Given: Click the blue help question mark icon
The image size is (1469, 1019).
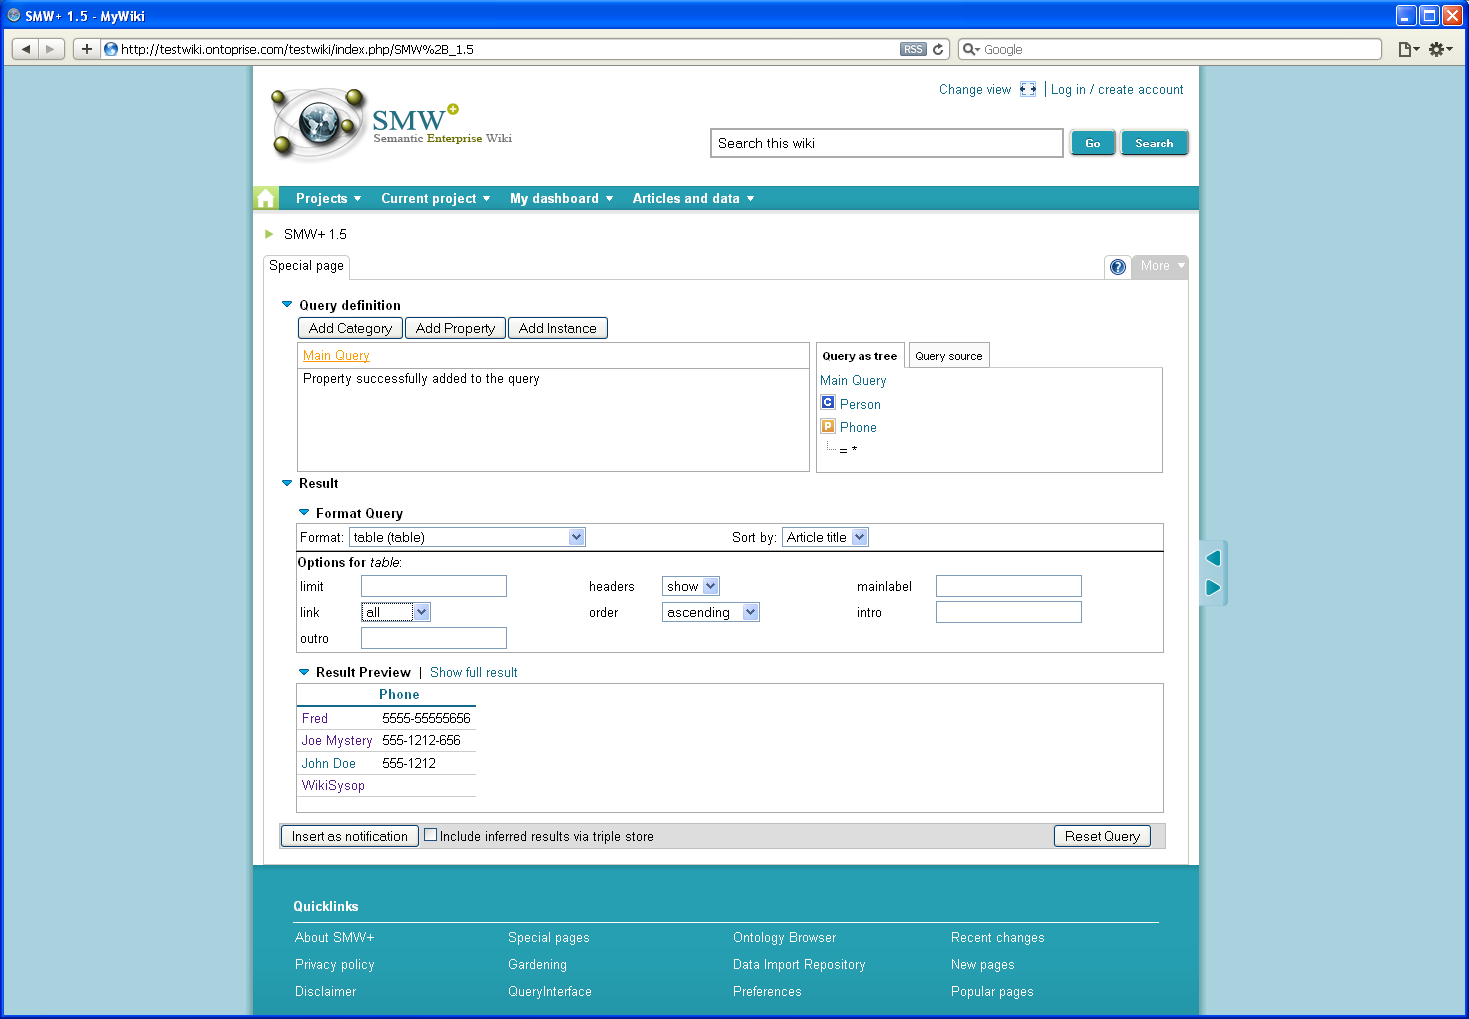Looking at the screenshot, I should tap(1118, 267).
